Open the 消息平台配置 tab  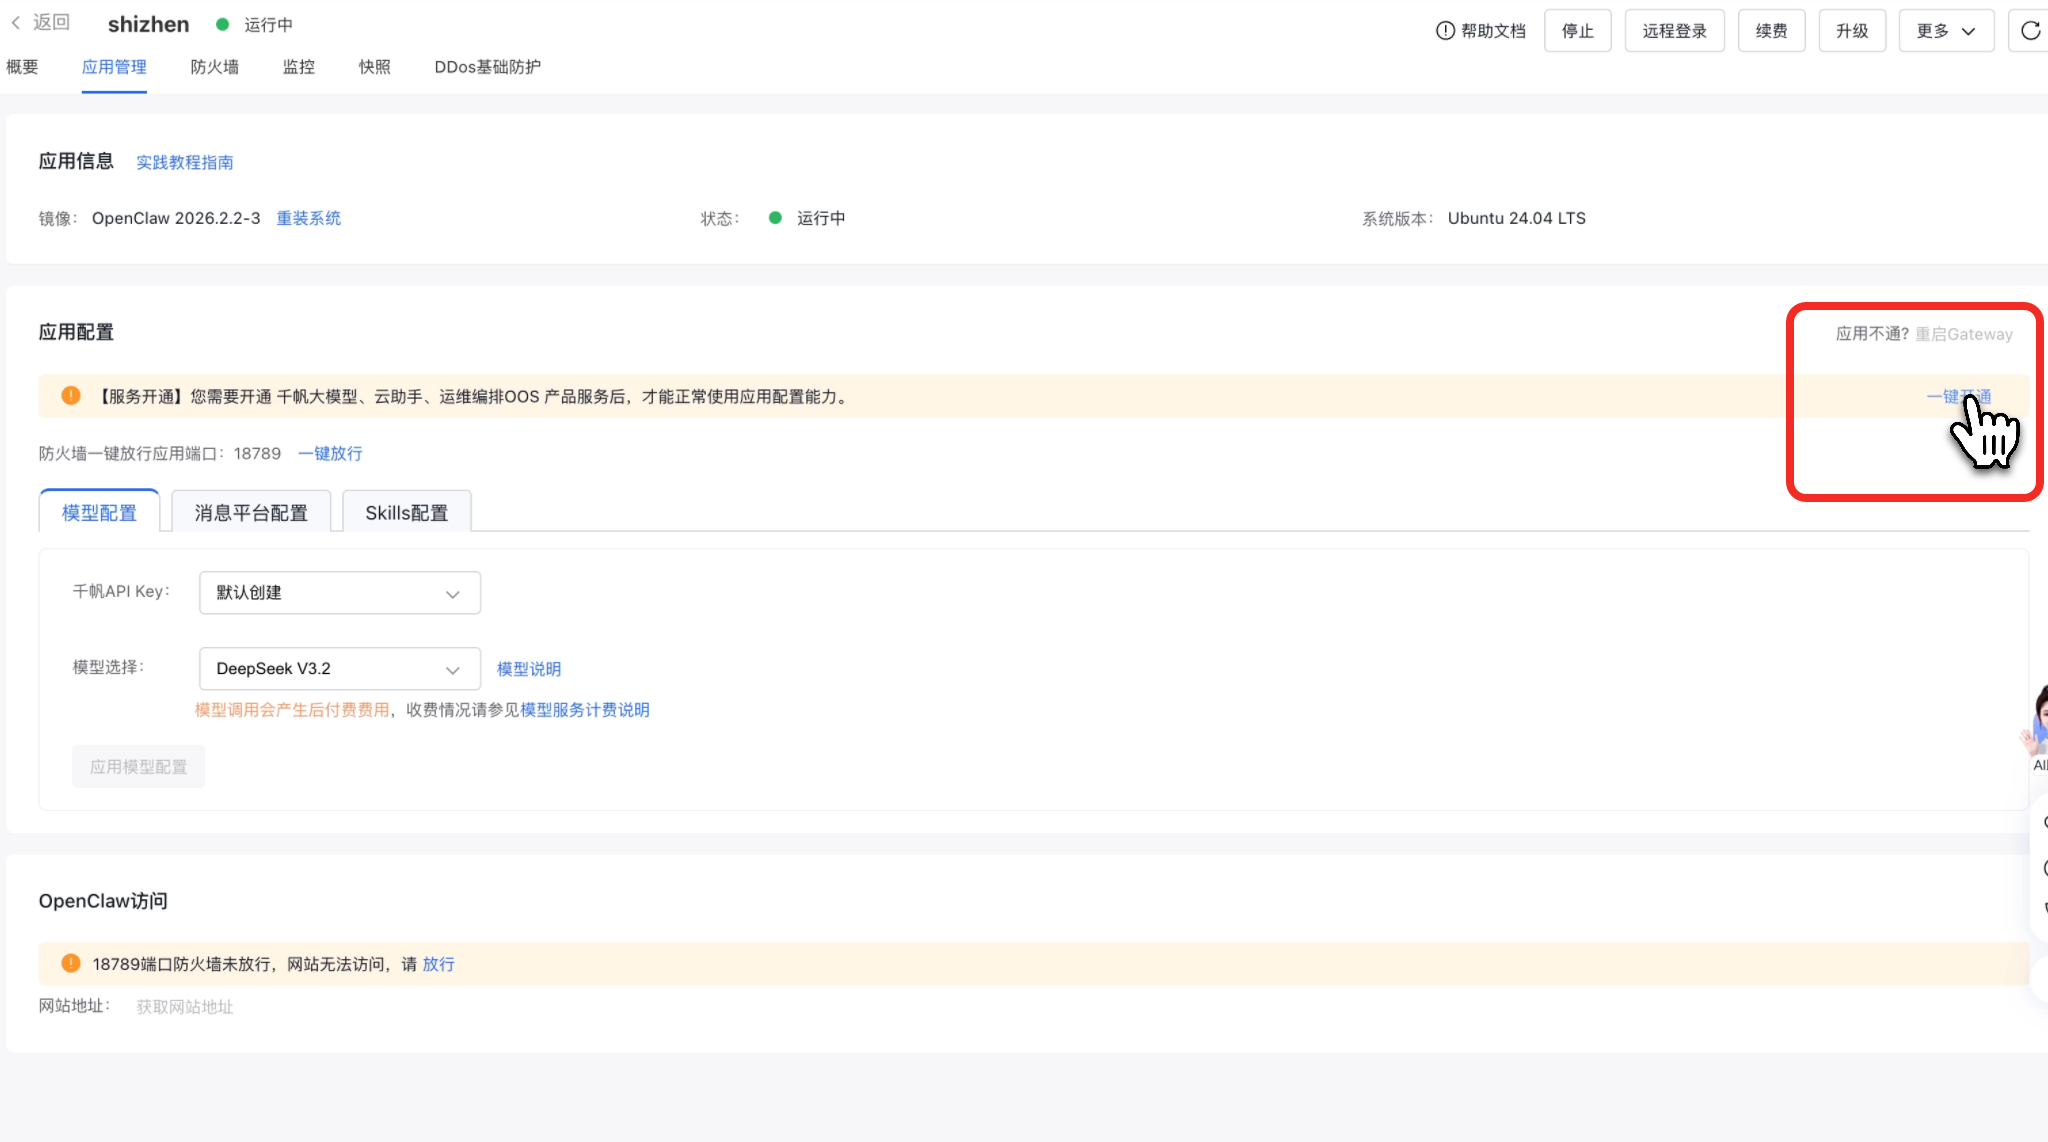point(251,513)
